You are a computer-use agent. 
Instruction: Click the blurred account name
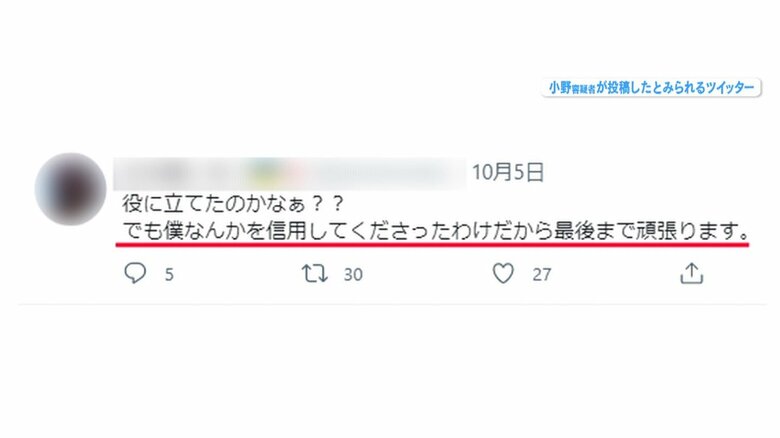point(290,173)
